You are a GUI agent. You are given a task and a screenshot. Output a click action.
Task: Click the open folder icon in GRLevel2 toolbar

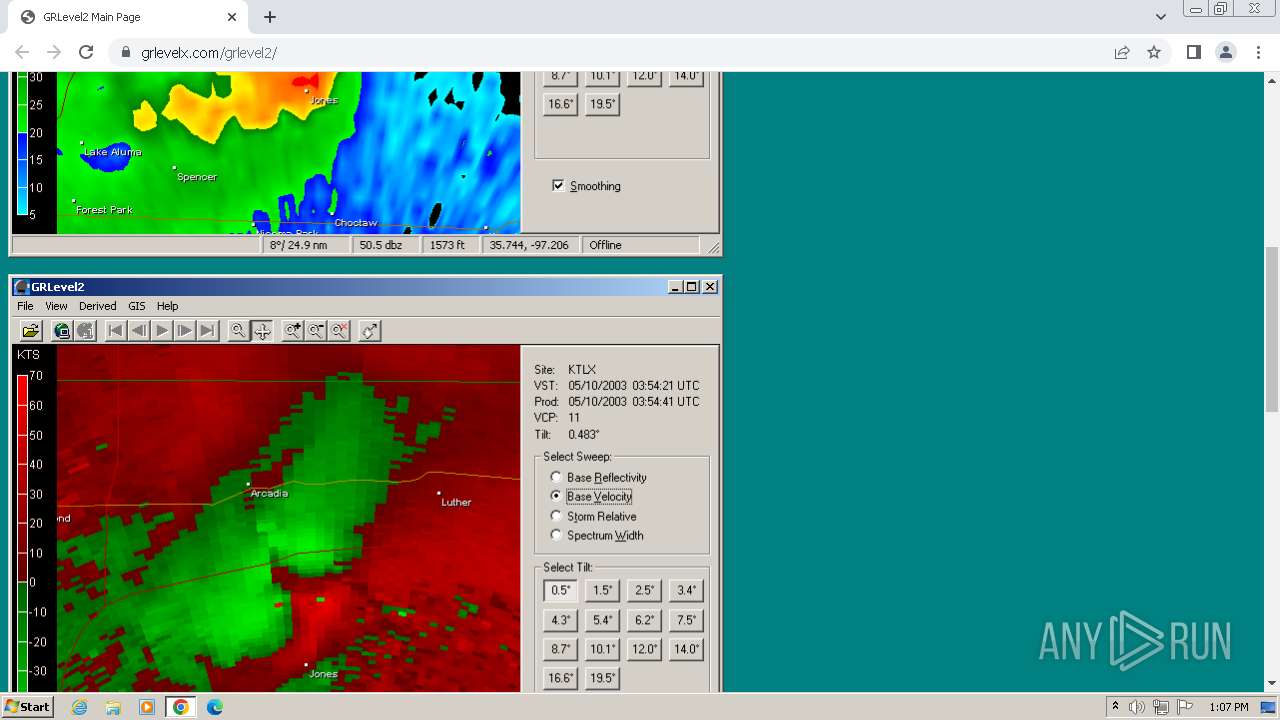[31, 331]
